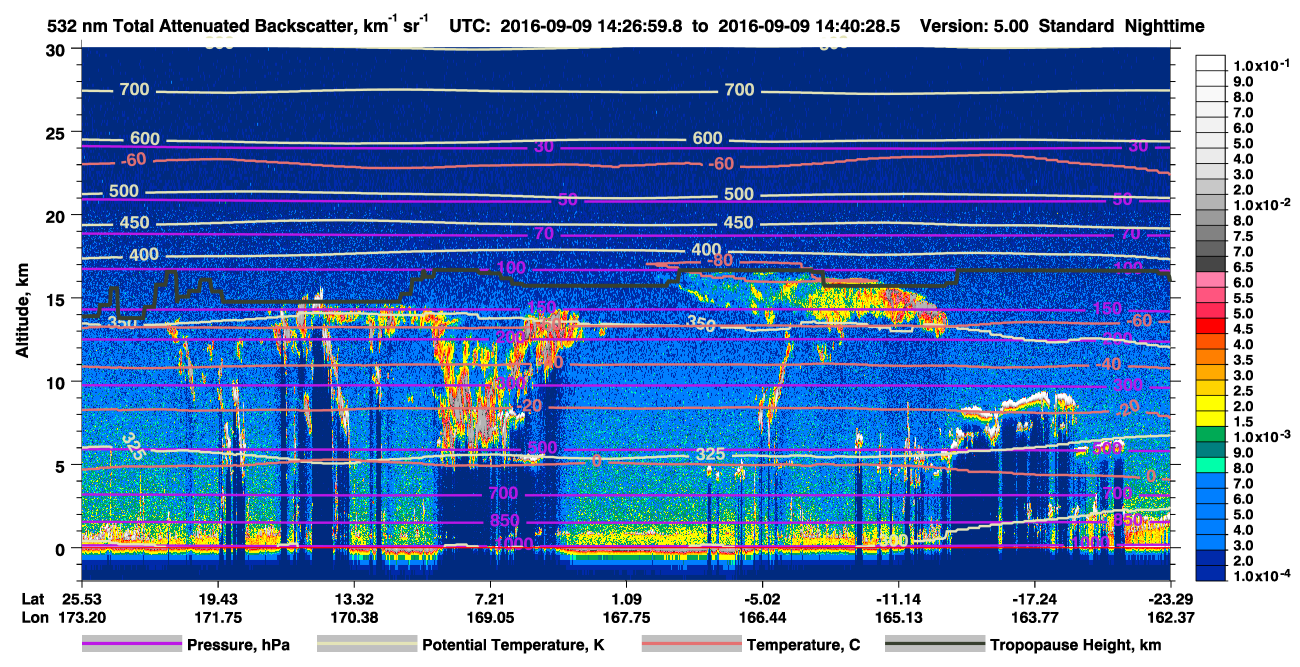Click latitude value '-17.24'
The width and height of the screenshot is (1300, 667).
coord(1035,598)
